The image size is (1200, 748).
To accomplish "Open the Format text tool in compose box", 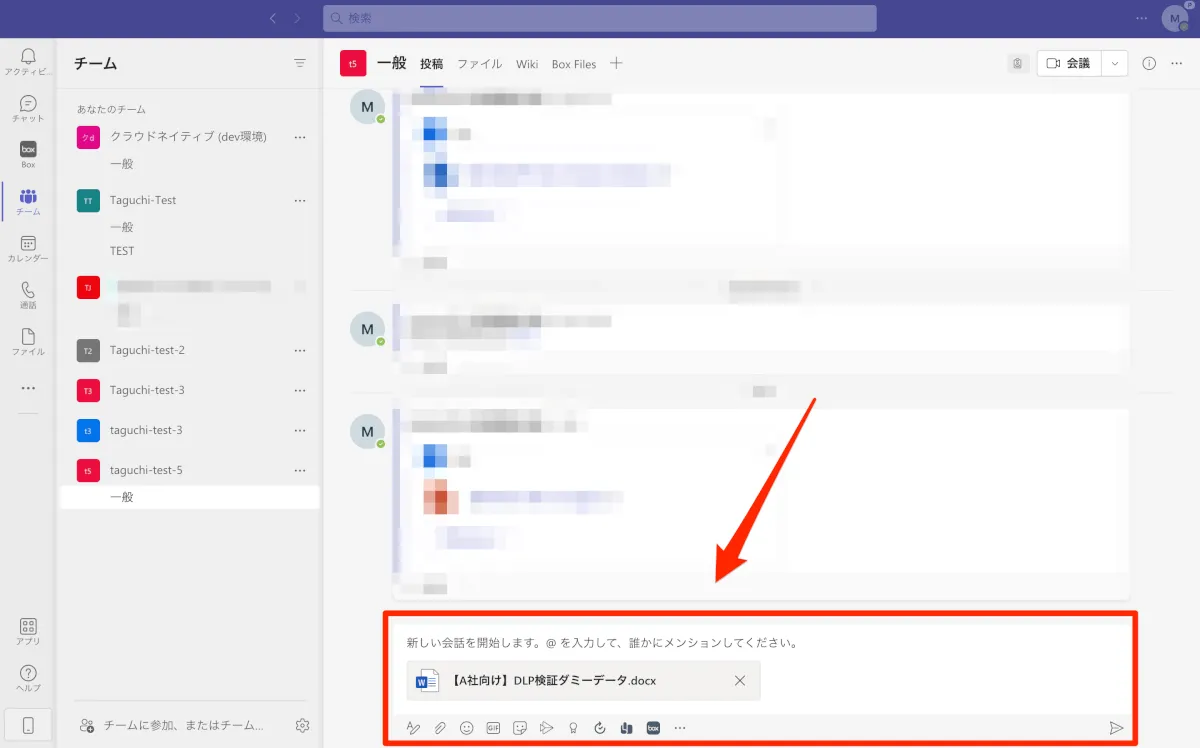I will [413, 728].
